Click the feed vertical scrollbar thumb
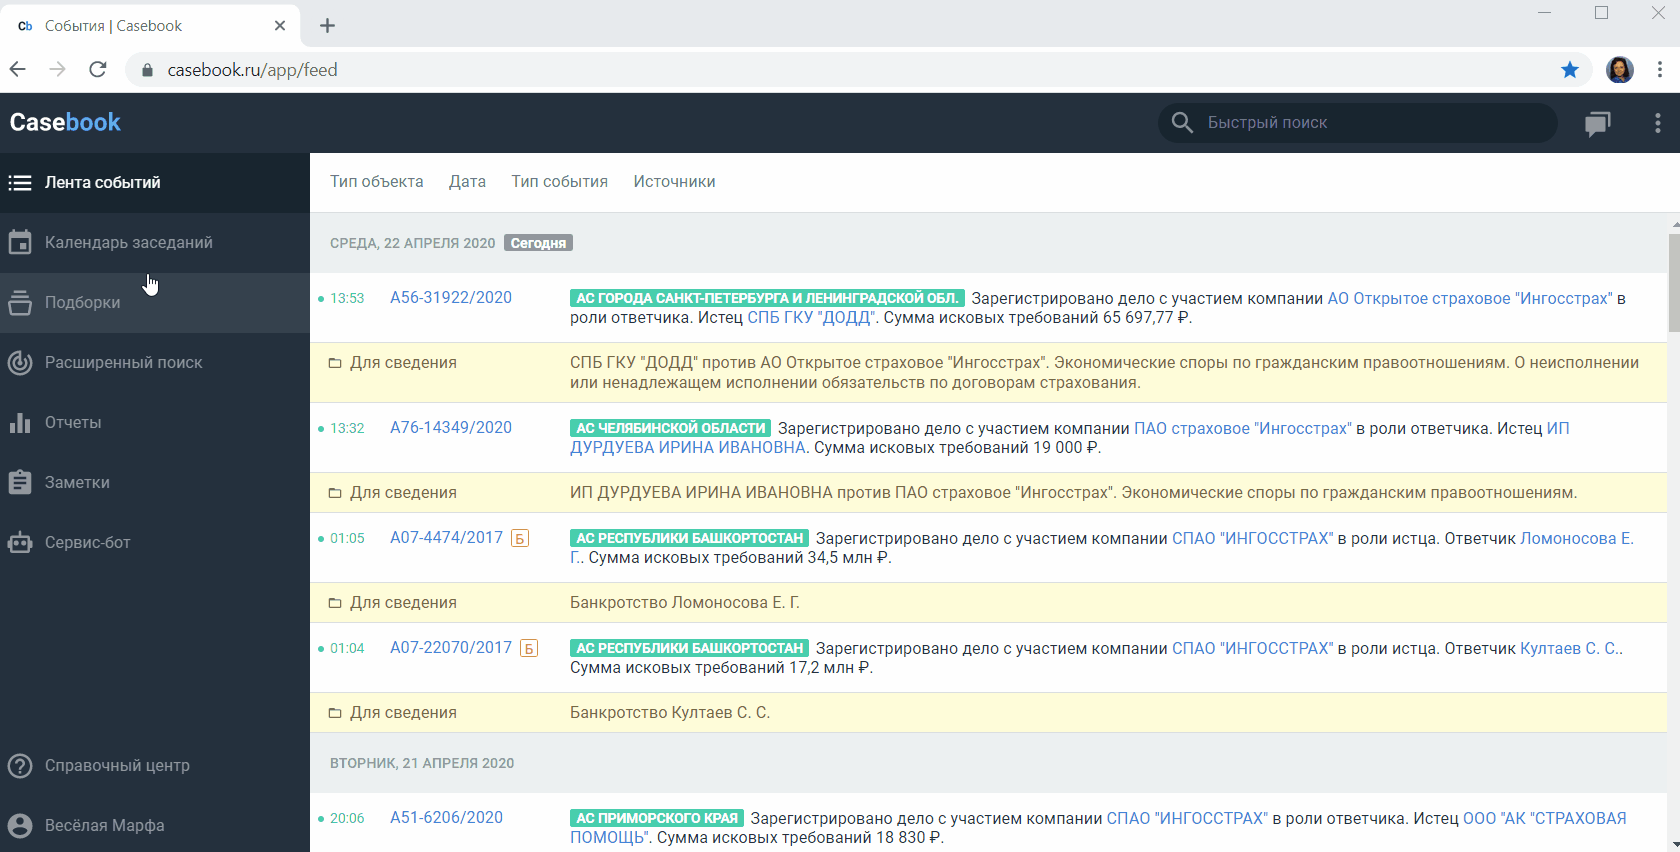This screenshot has width=1680, height=852. pos(1674,282)
